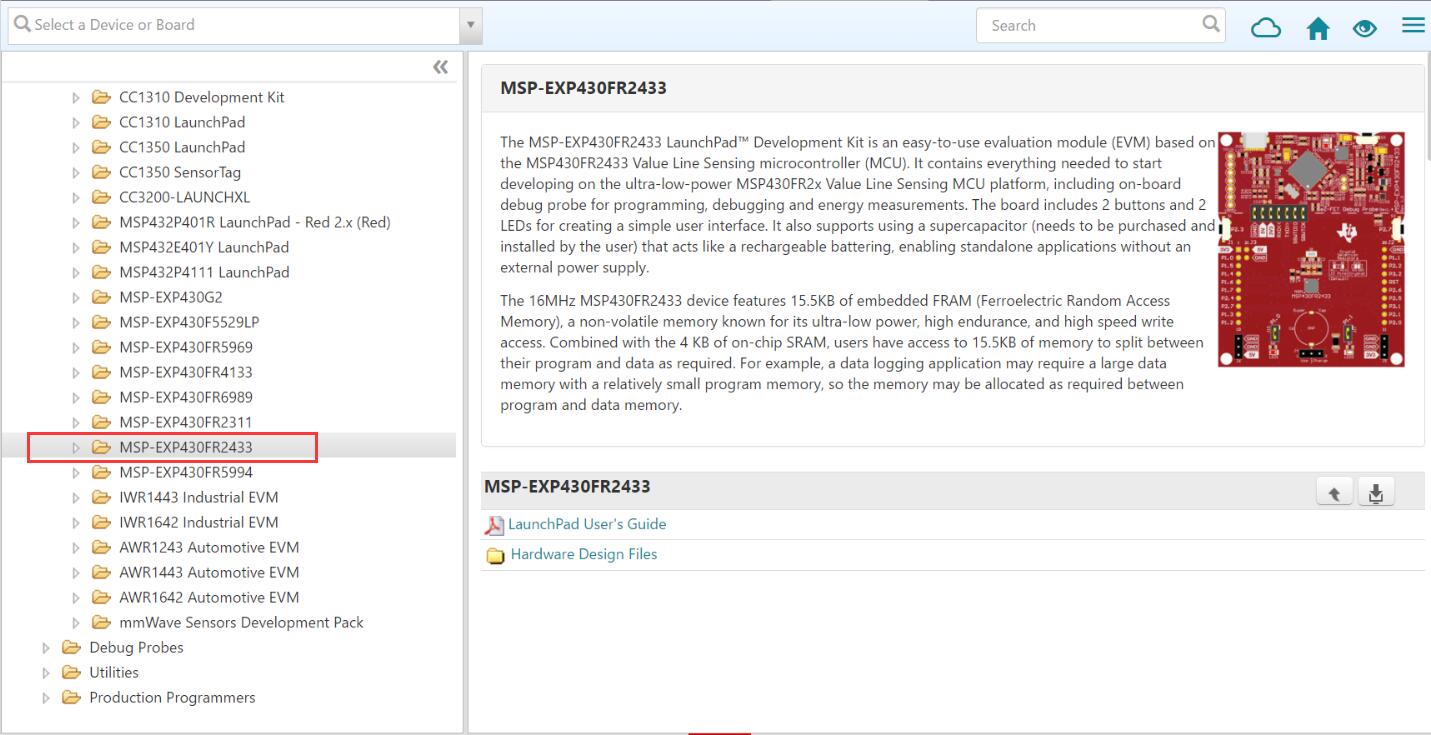Click the IWR1443 Industrial EVM folder icon

tap(101, 497)
